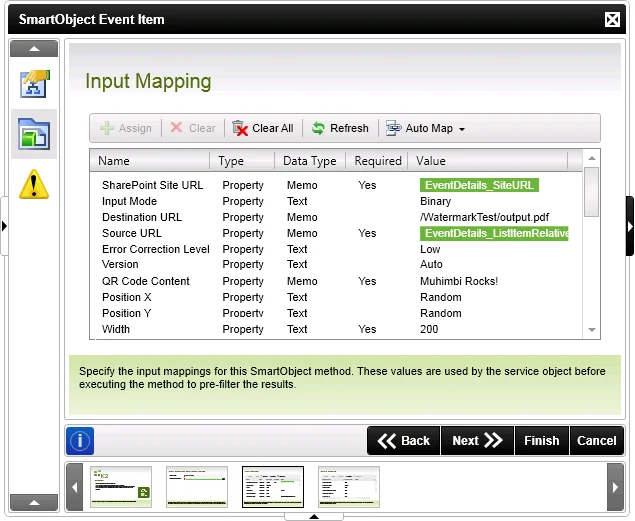
Task: Expand the left-side panel arrow
Action: coord(5,226)
